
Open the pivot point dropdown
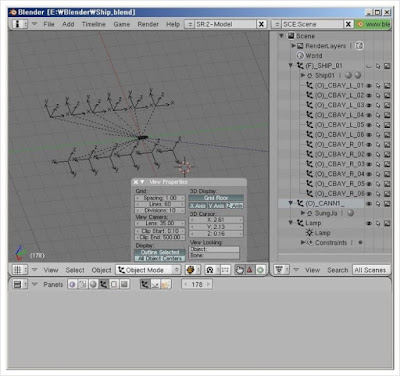(x=211, y=270)
